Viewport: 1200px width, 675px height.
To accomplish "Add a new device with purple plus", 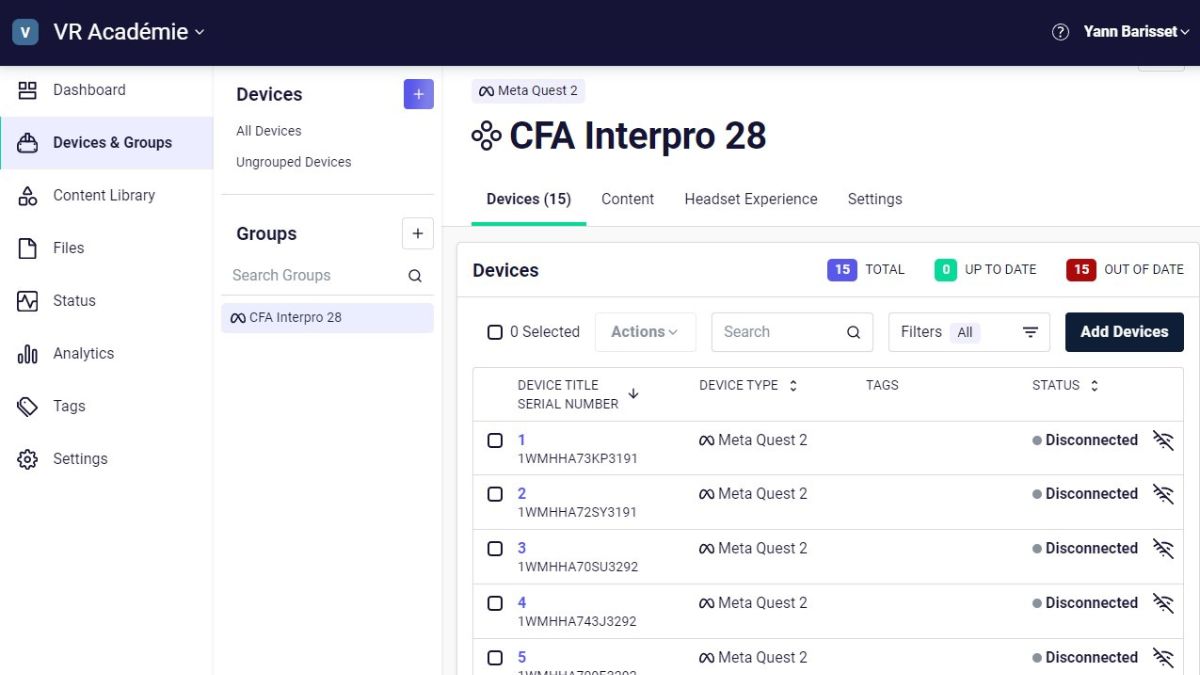I will [x=418, y=94].
